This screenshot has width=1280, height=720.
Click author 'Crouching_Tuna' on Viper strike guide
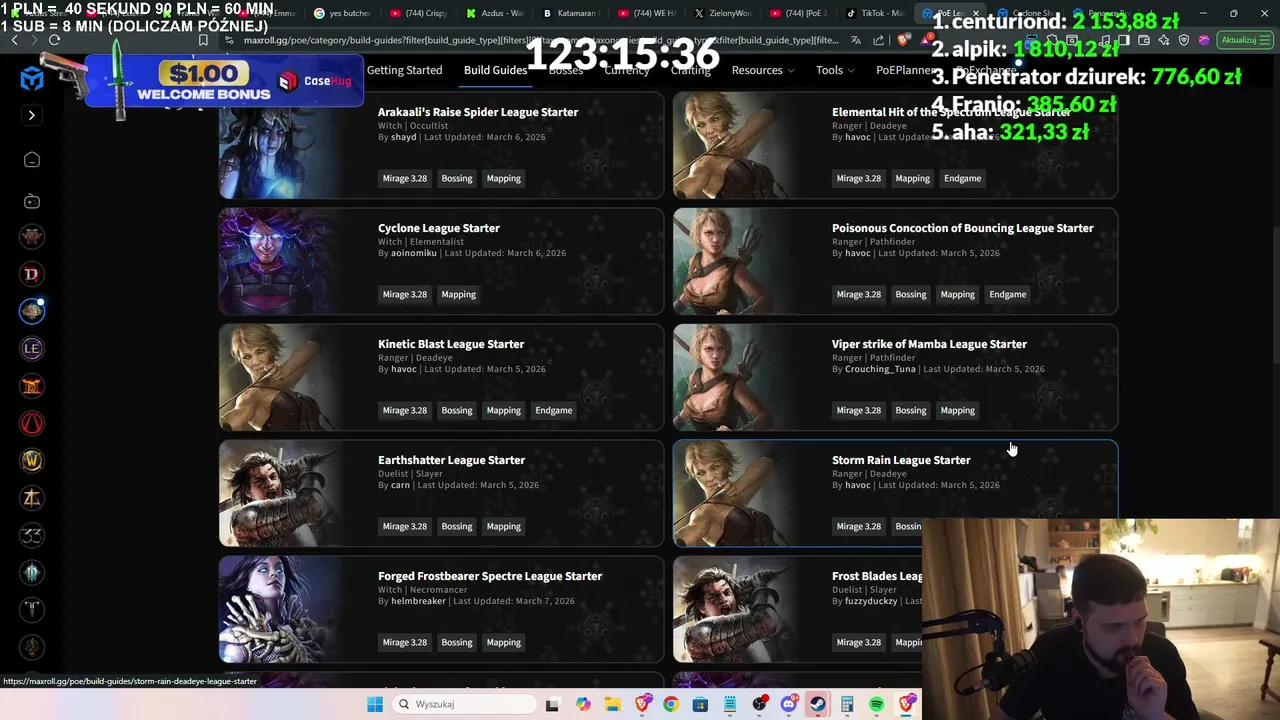tap(880, 369)
